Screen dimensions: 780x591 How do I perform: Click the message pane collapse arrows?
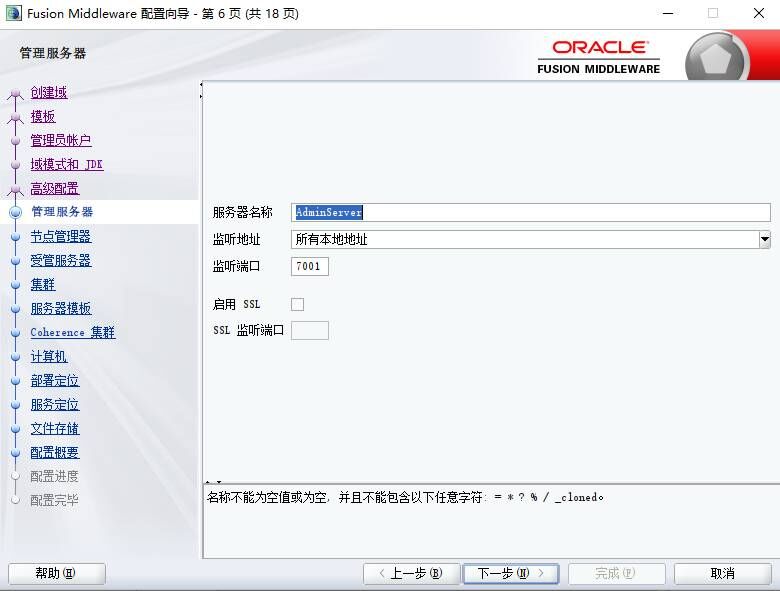(x=213, y=482)
